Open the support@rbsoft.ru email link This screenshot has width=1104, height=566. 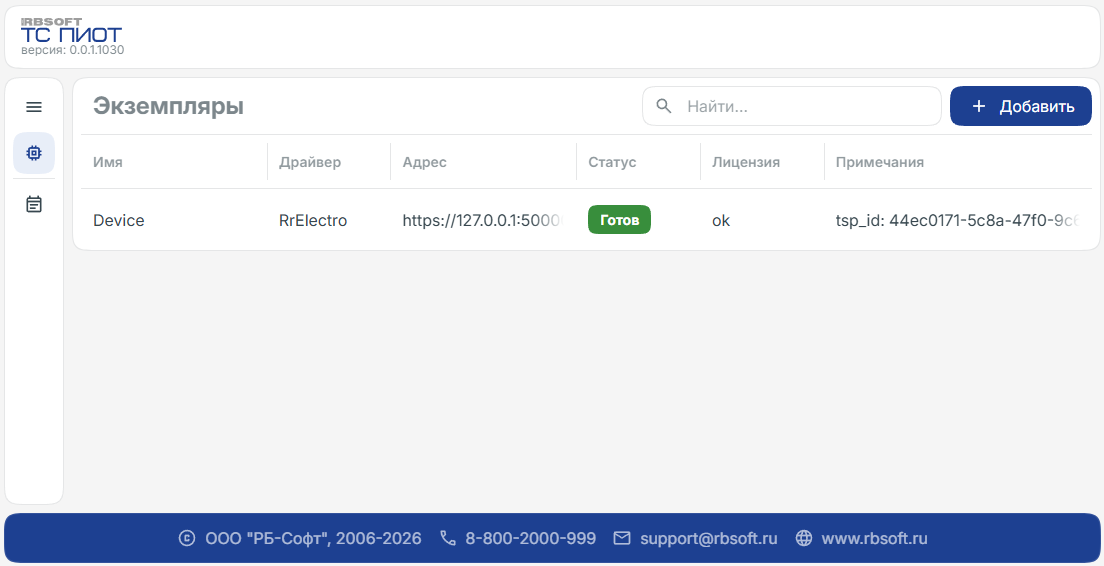click(708, 539)
